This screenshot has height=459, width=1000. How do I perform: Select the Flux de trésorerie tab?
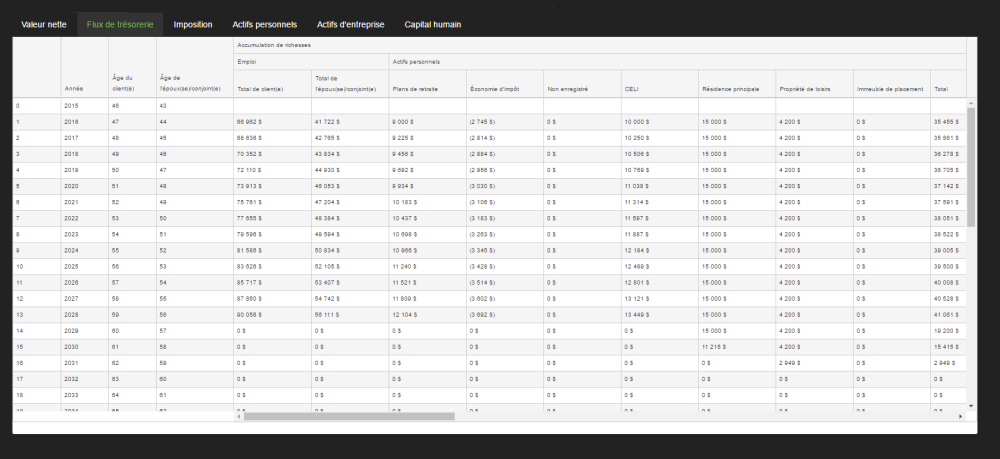click(x=120, y=24)
